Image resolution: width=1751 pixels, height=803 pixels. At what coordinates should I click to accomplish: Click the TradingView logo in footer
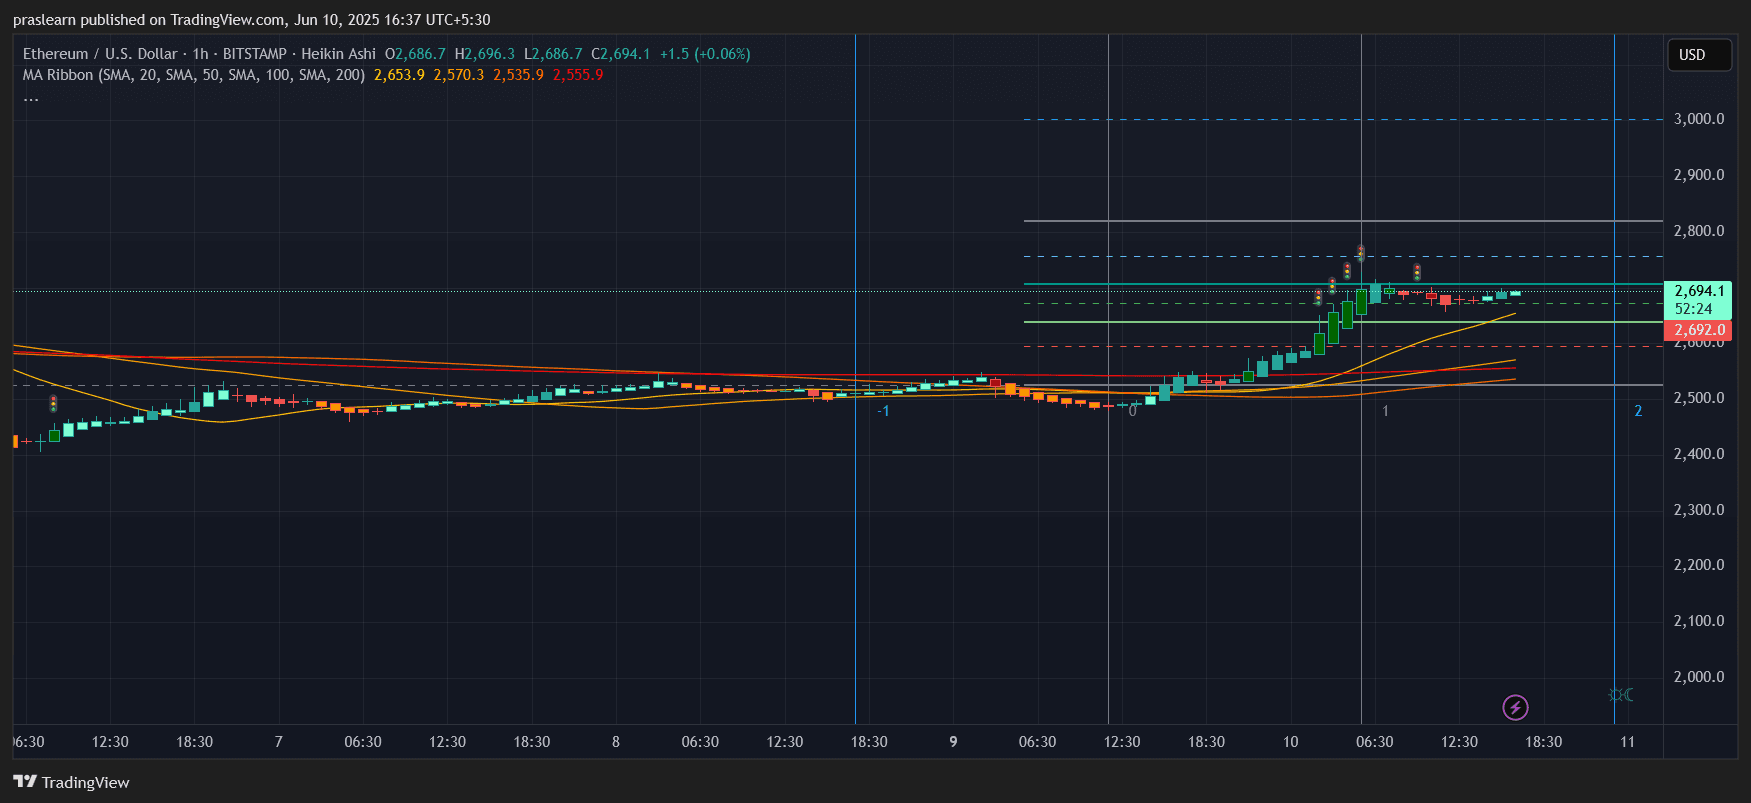pyautogui.click(x=71, y=782)
